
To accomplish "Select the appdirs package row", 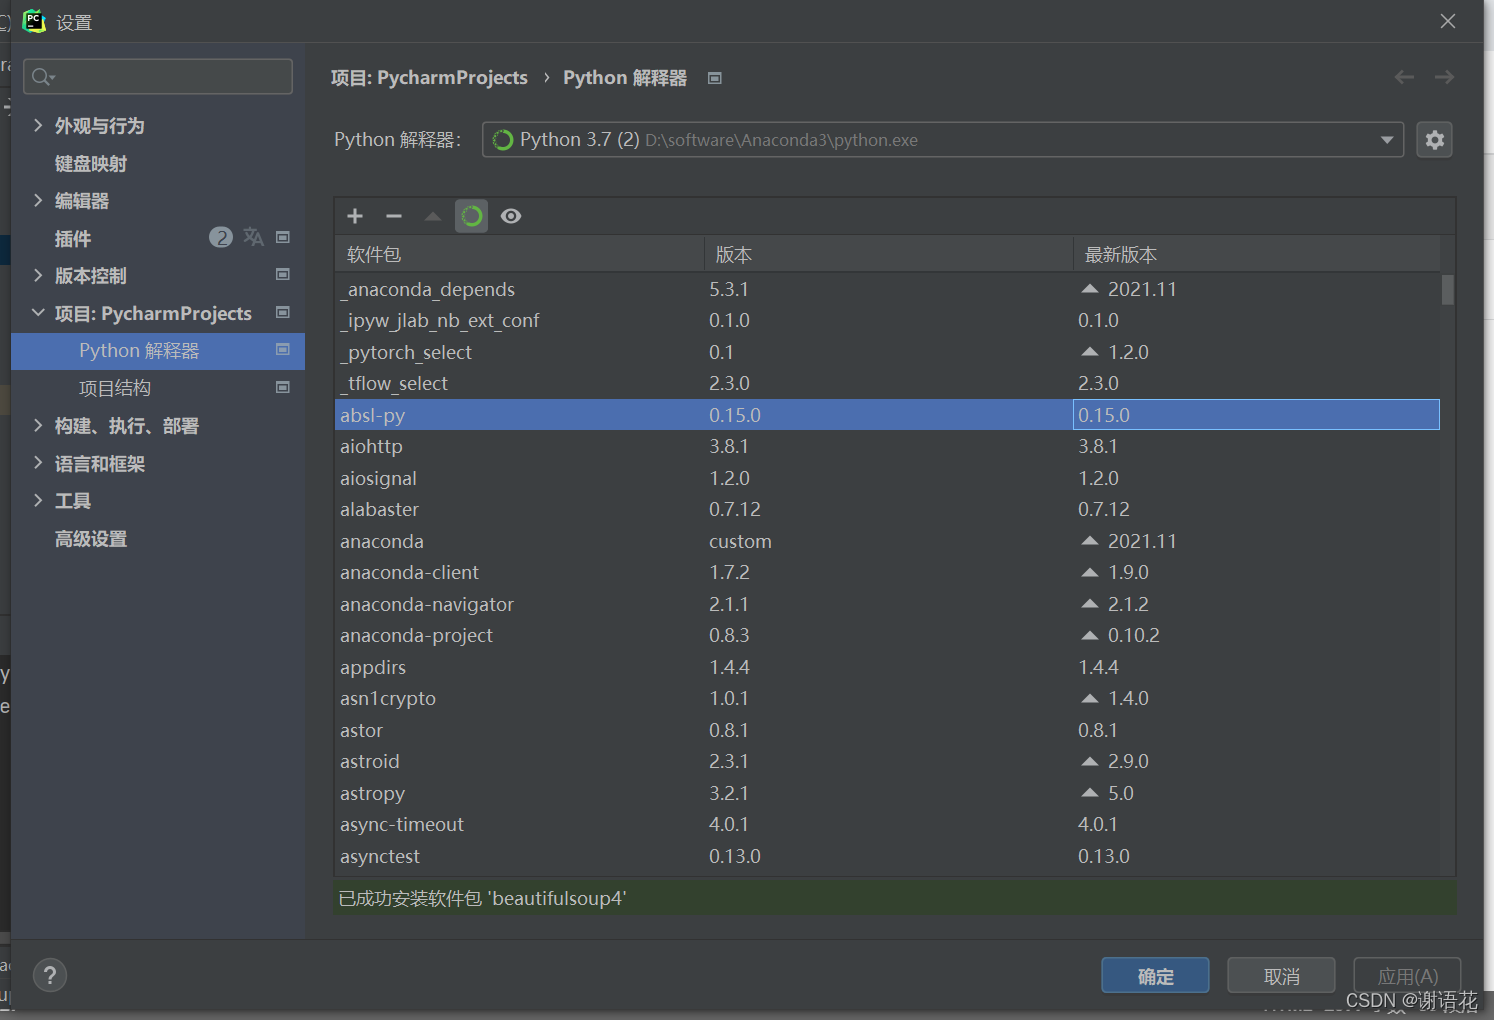I will click(888, 667).
